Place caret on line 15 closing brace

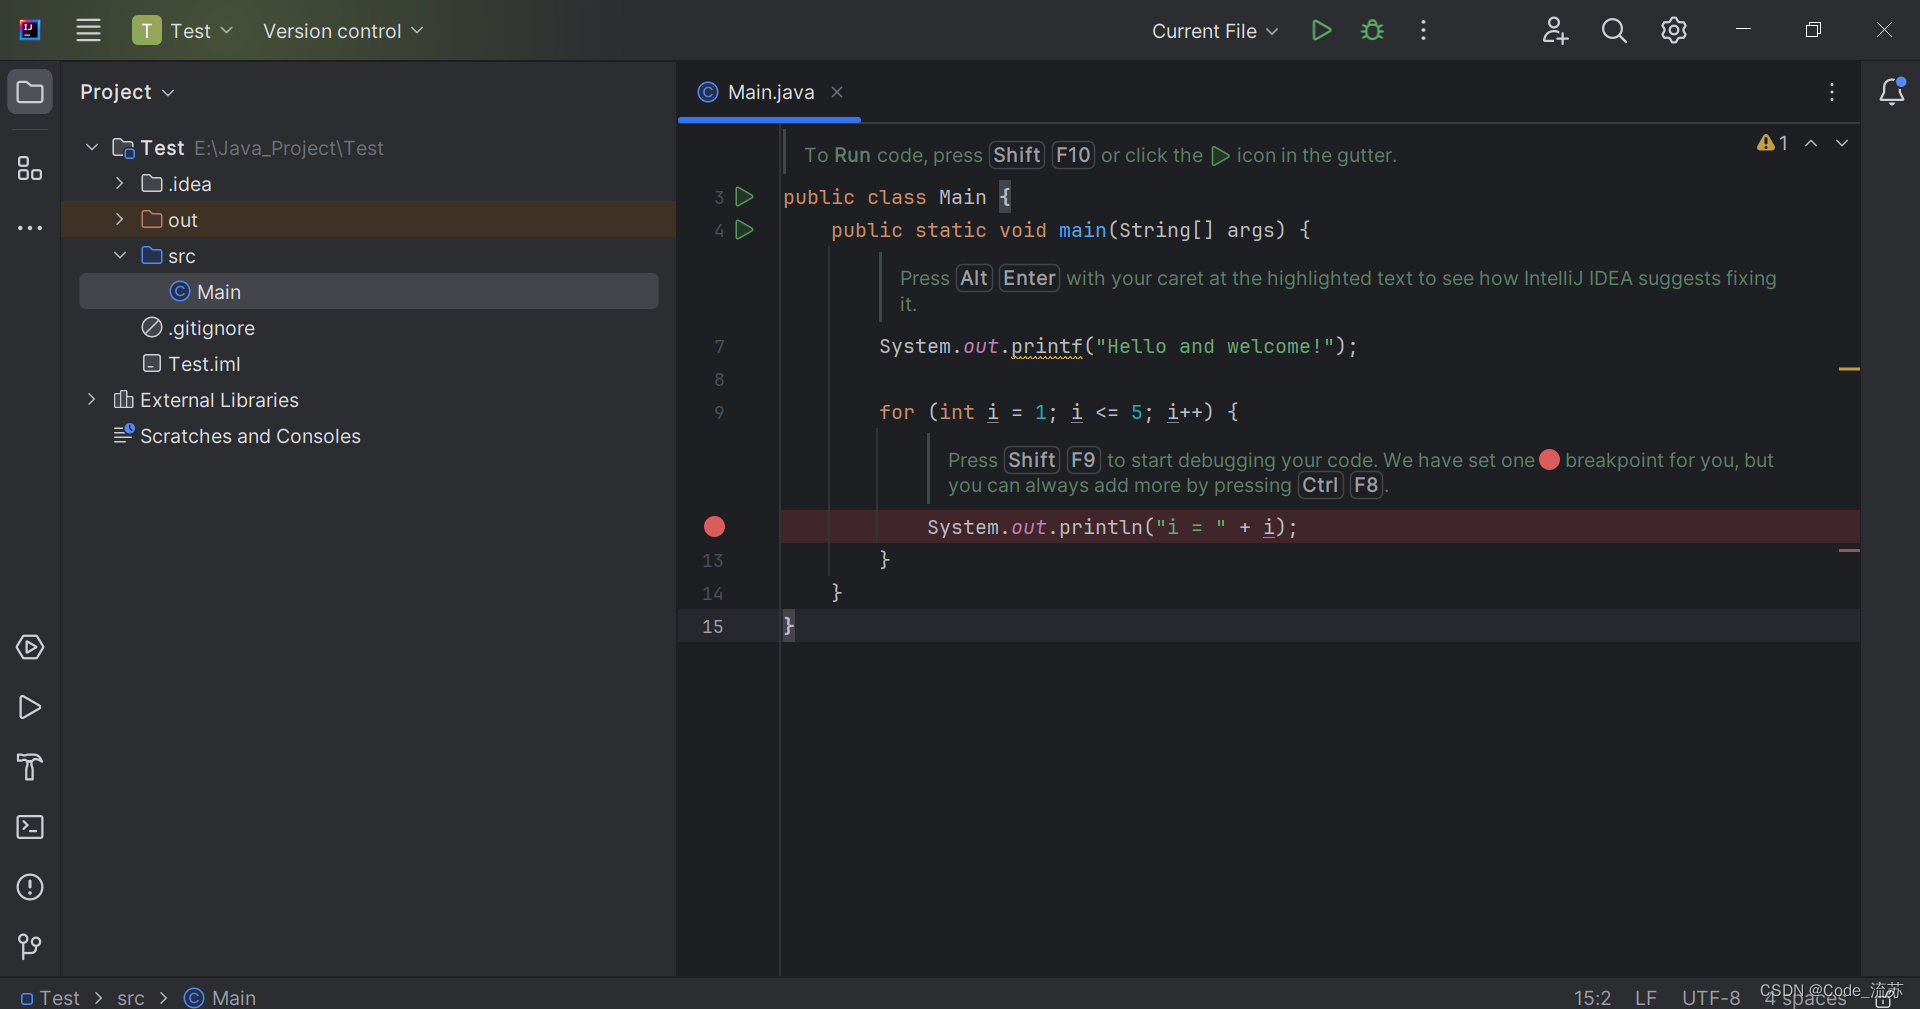[x=788, y=626]
